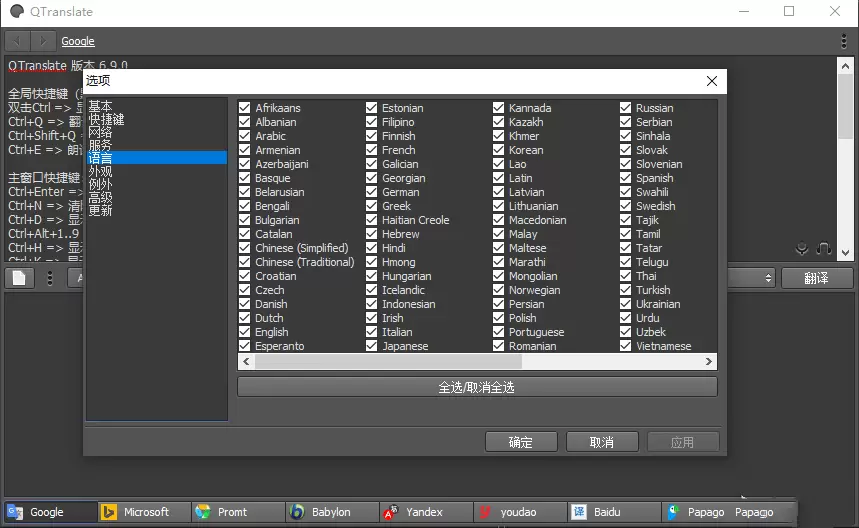
Task: Toggle the Arabic language checkbox
Action: click(x=244, y=135)
